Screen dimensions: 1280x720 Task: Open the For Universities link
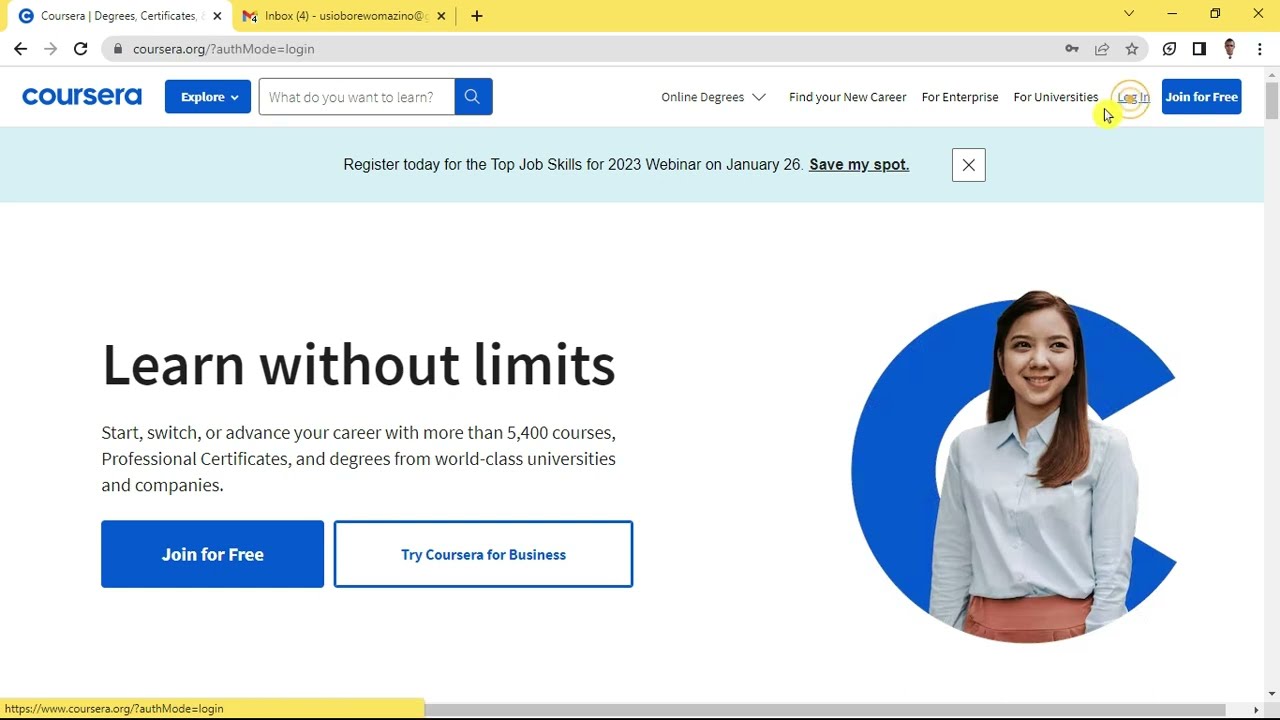point(1056,97)
